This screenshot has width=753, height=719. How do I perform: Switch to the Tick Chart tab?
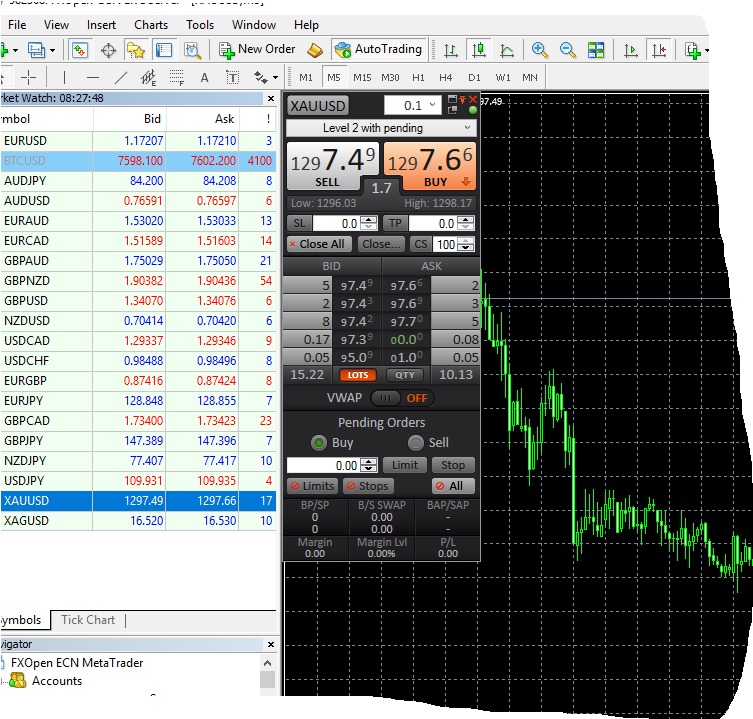88,620
